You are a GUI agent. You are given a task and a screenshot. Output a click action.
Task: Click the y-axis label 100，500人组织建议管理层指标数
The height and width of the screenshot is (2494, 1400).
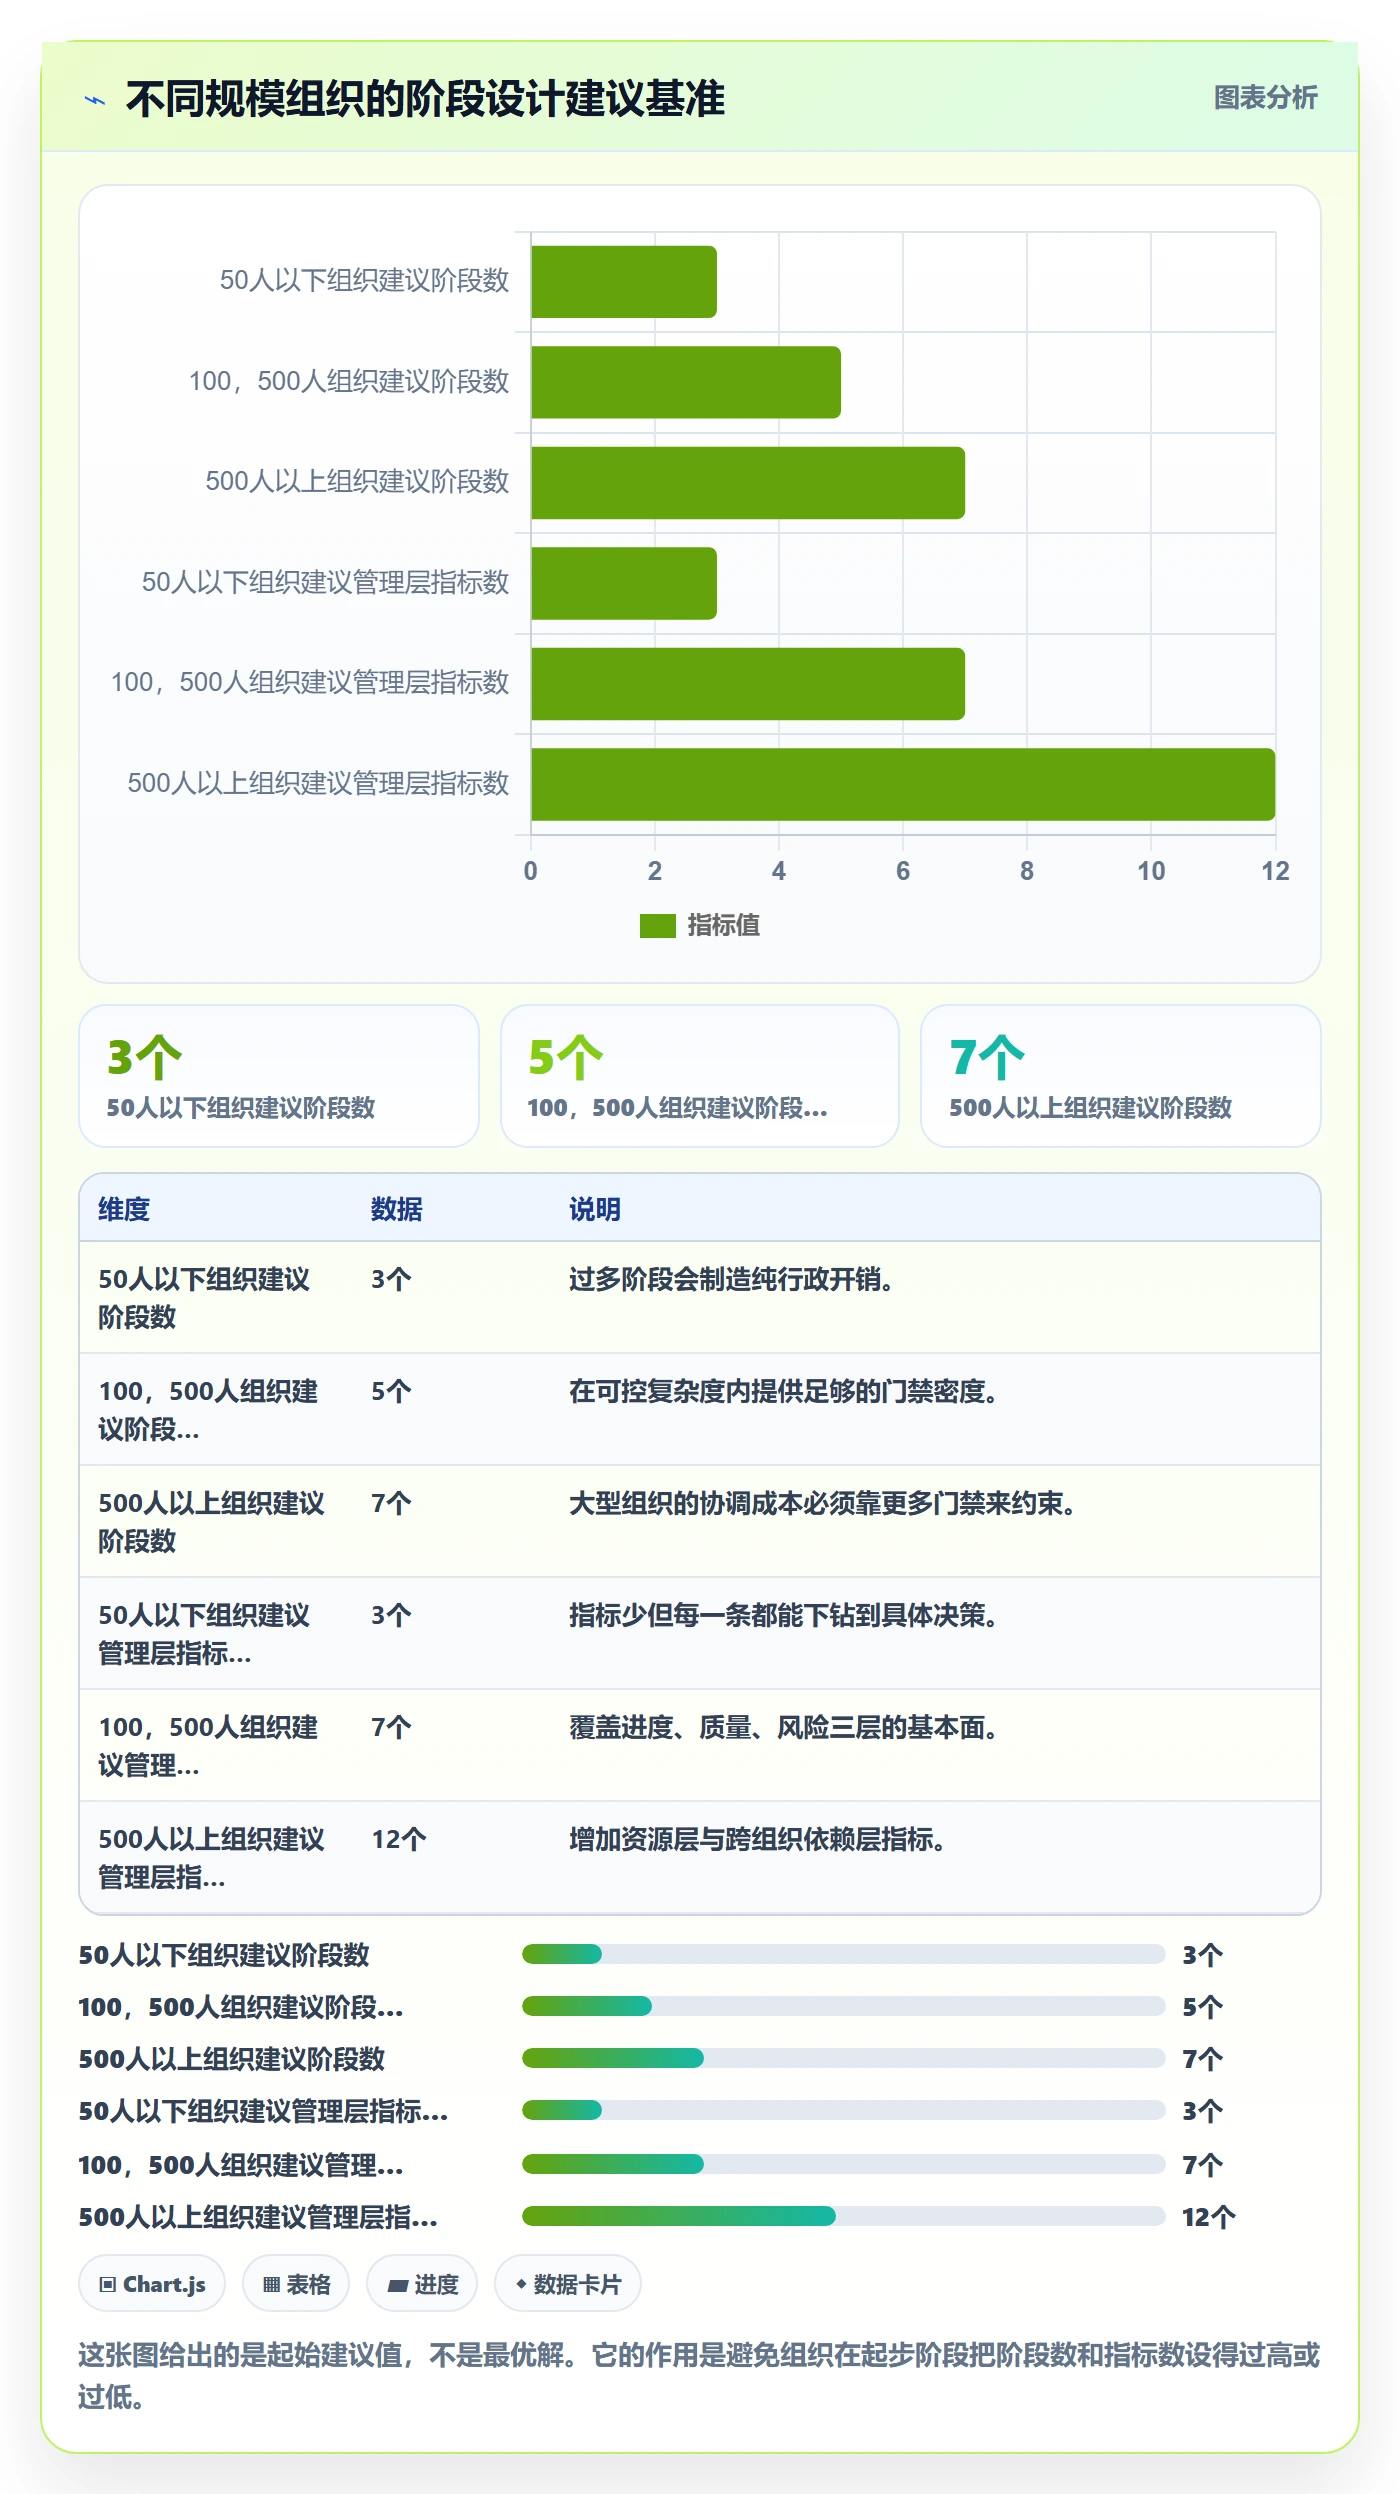[x=310, y=683]
